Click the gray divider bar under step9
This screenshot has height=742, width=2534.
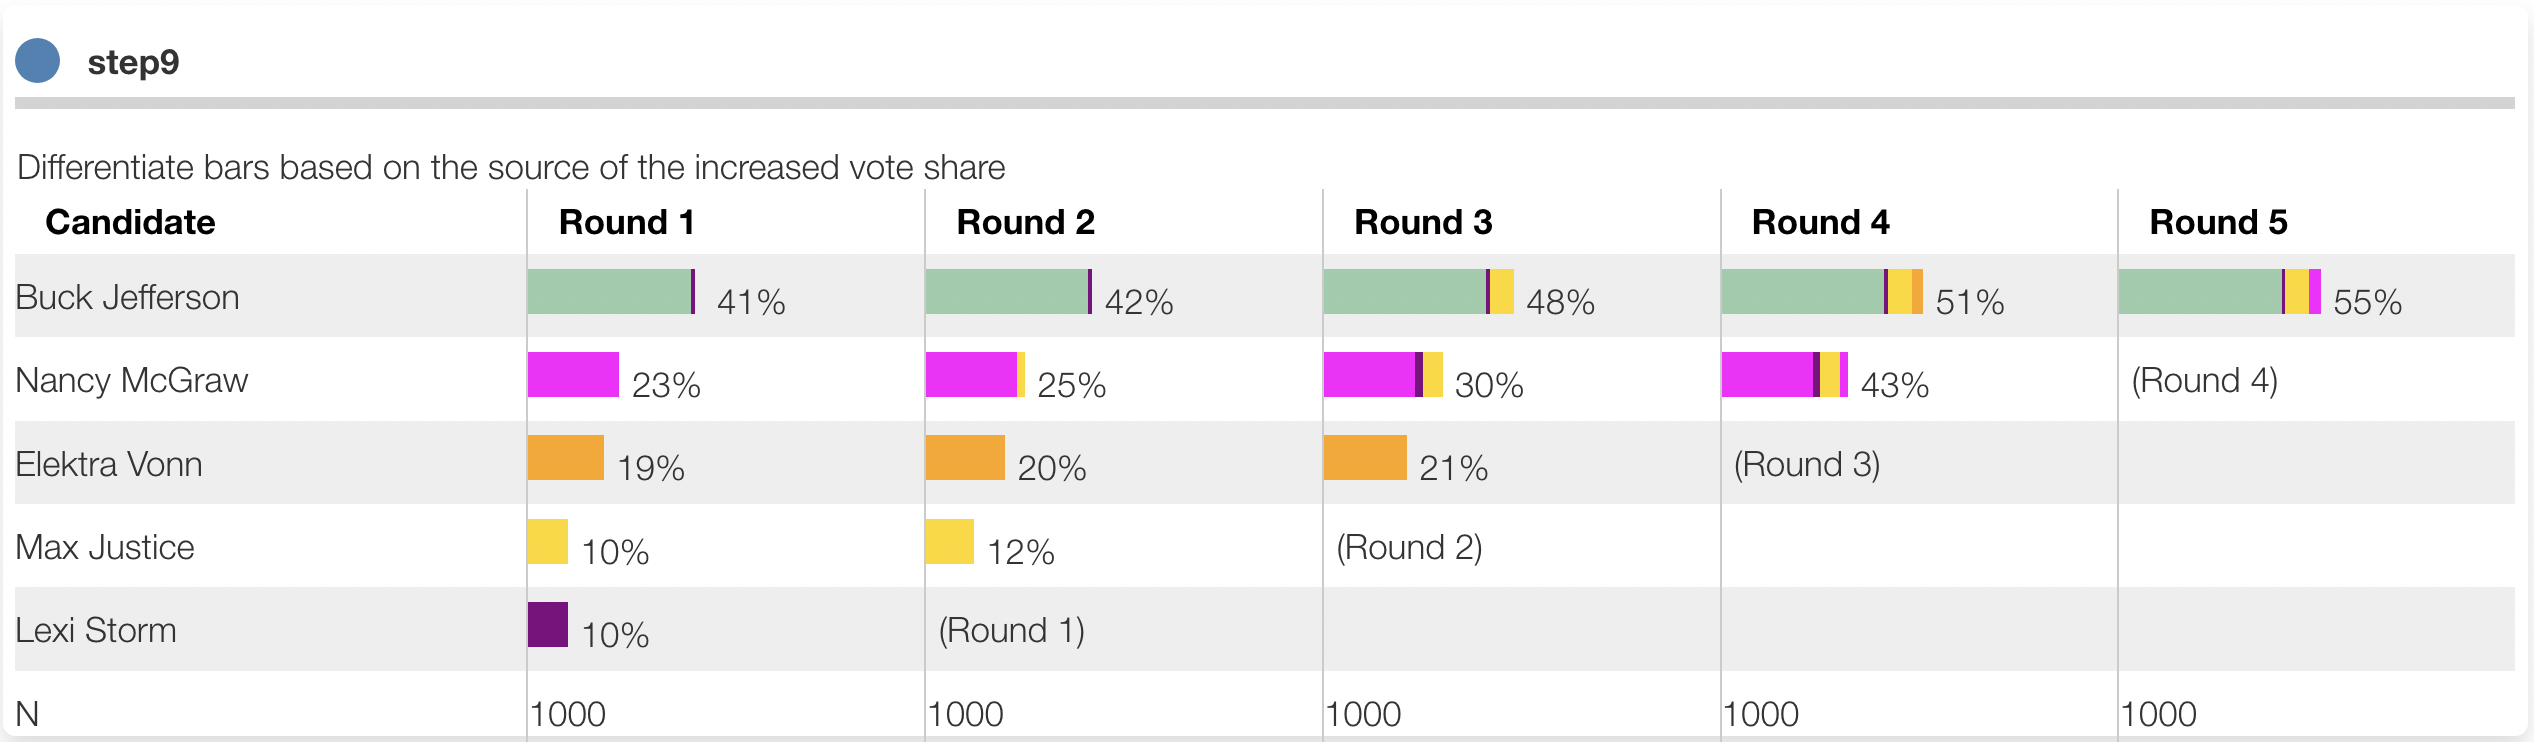[x=1264, y=103]
